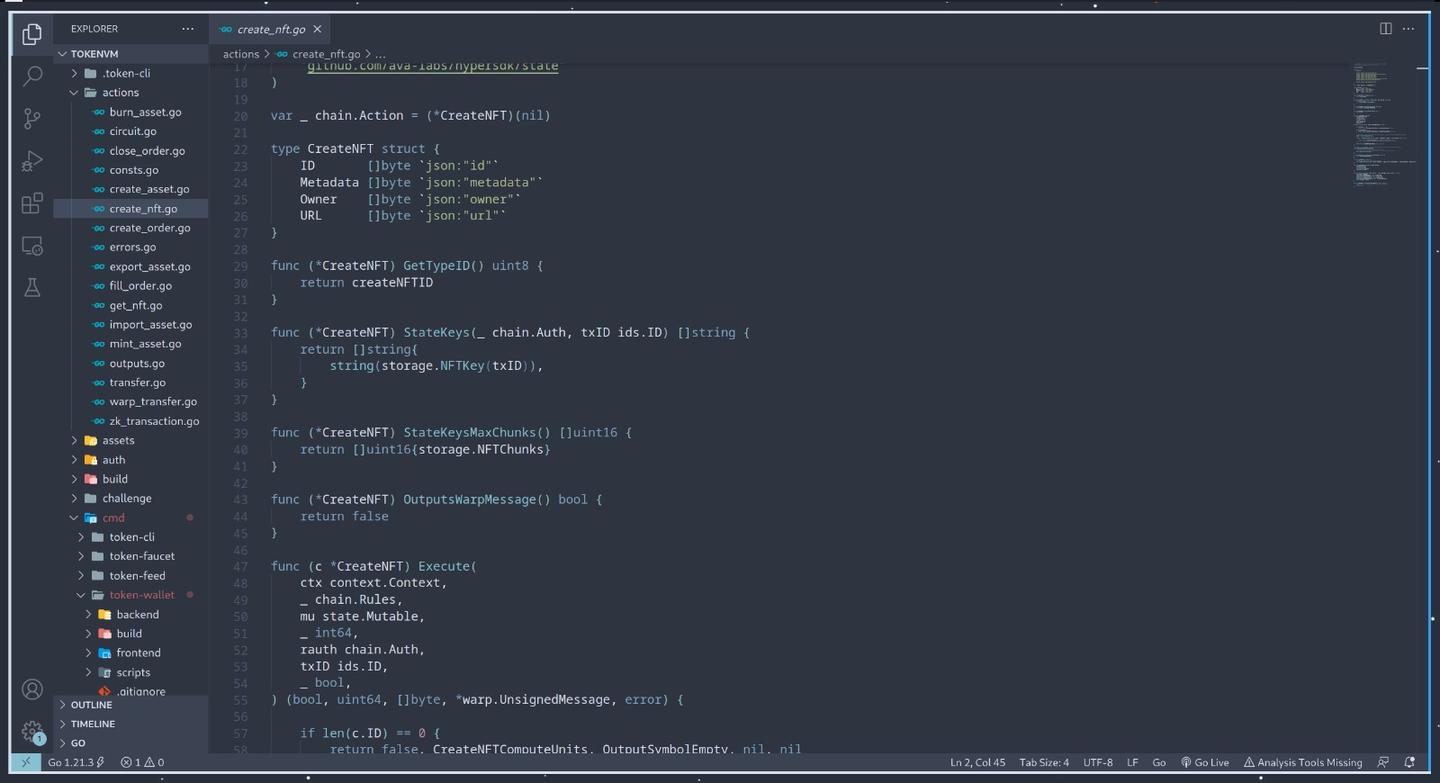Open warp_transfer.go file
This screenshot has height=783, width=1440.
pyautogui.click(x=131, y=402)
